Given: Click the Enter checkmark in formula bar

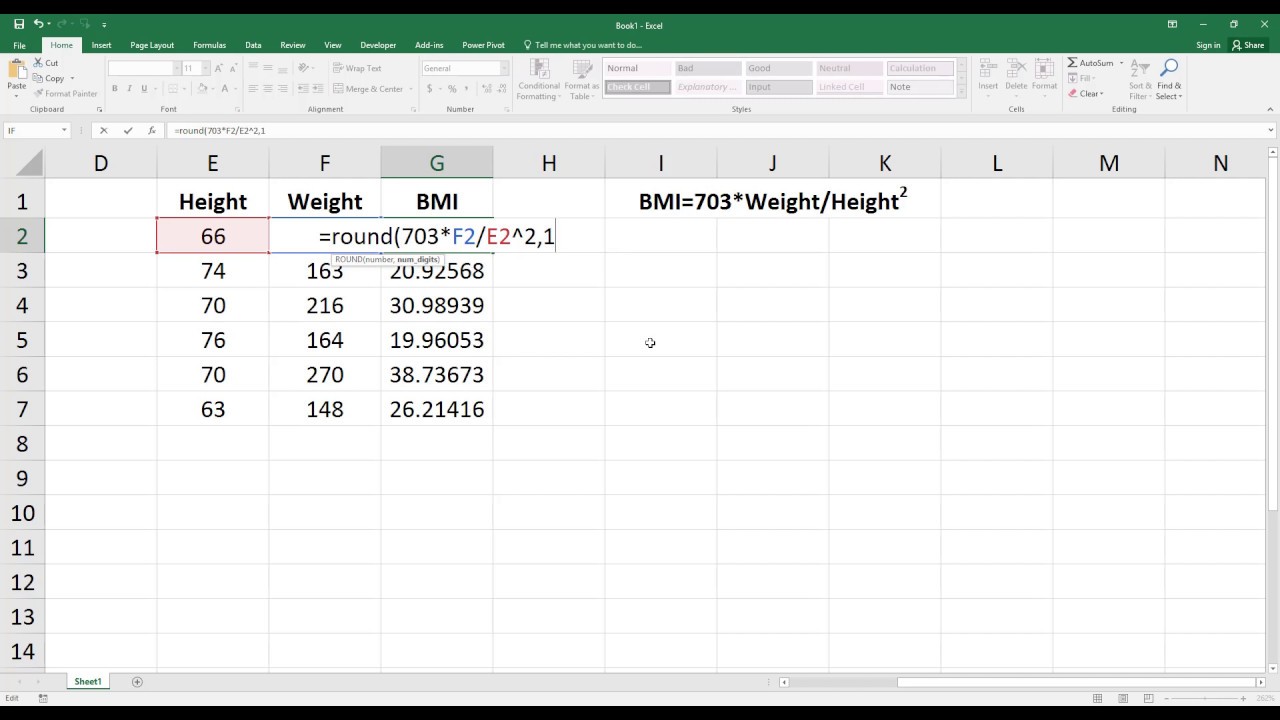Looking at the screenshot, I should 128,130.
